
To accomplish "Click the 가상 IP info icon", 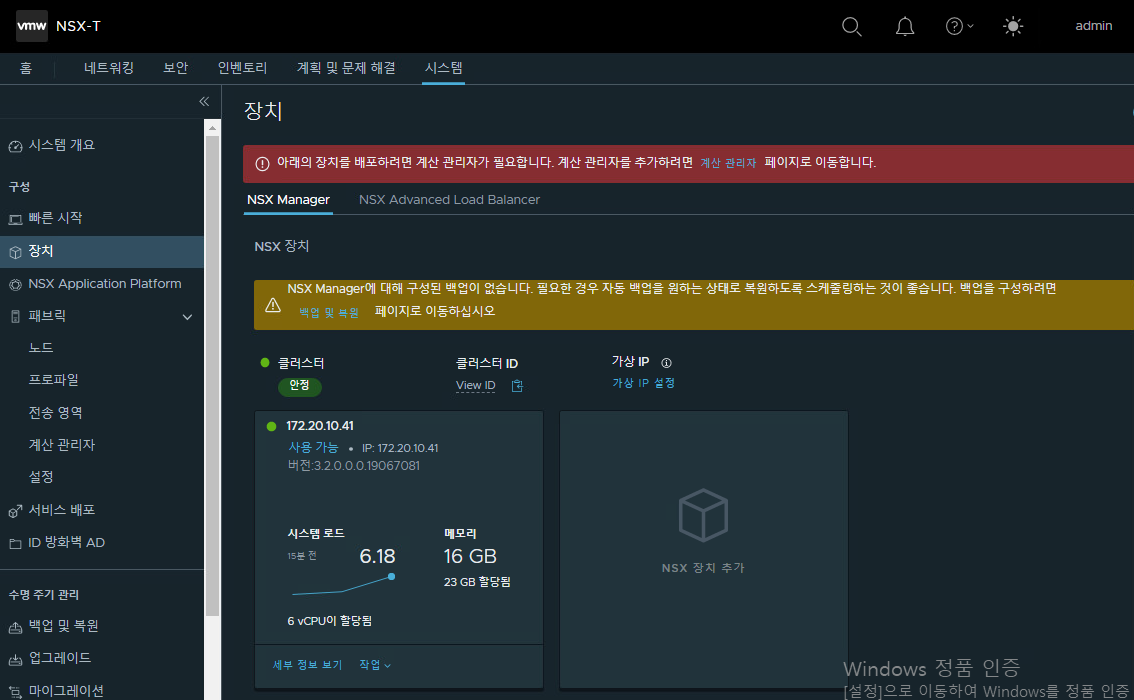I will tap(666, 363).
